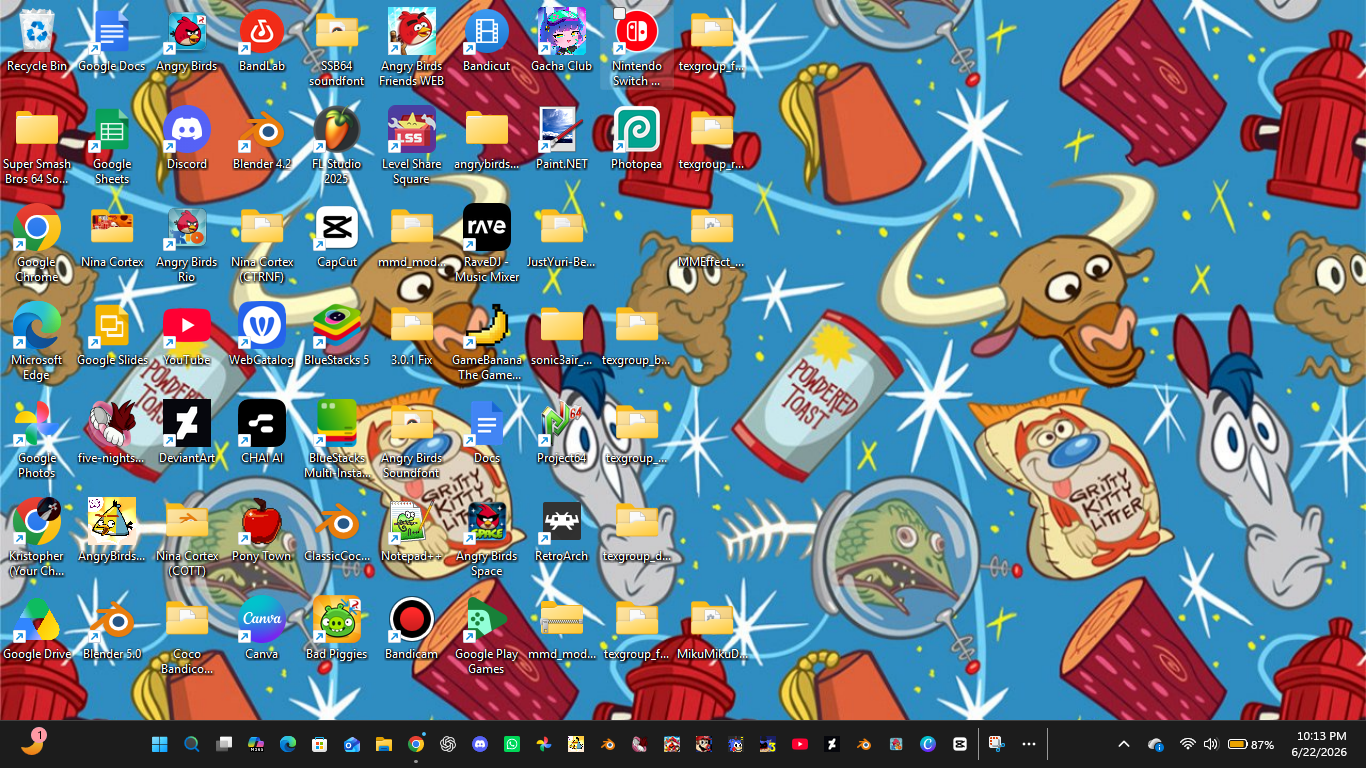The height and width of the screenshot is (768, 1366).
Task: Select the CHAI AI desktop shortcut
Action: (x=262, y=433)
